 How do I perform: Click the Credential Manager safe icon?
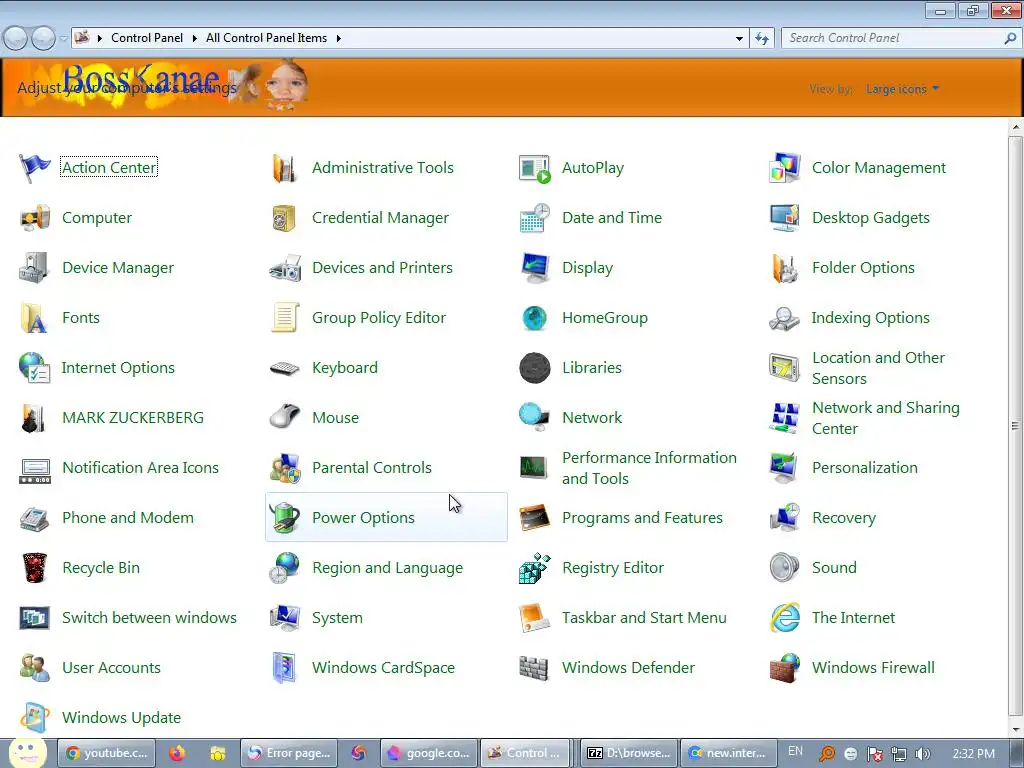point(285,218)
